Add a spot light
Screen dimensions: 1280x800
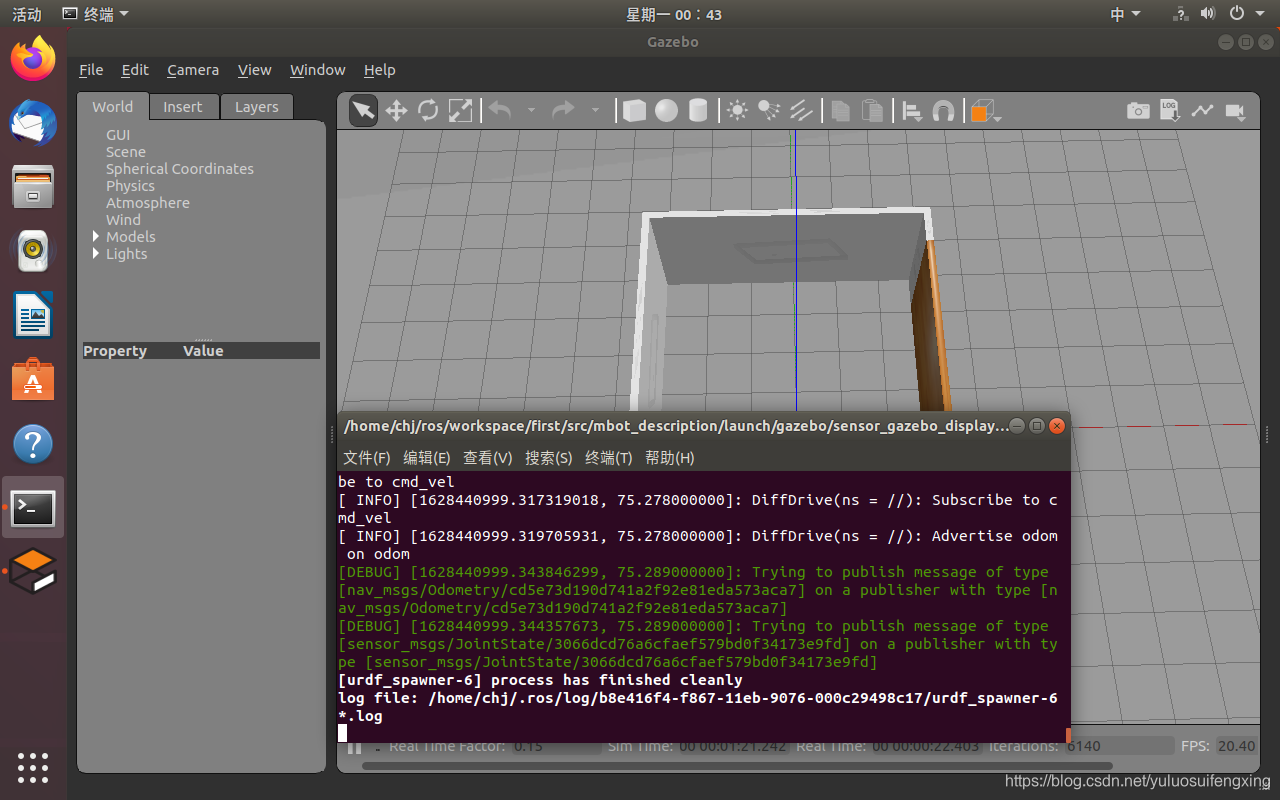pos(769,110)
